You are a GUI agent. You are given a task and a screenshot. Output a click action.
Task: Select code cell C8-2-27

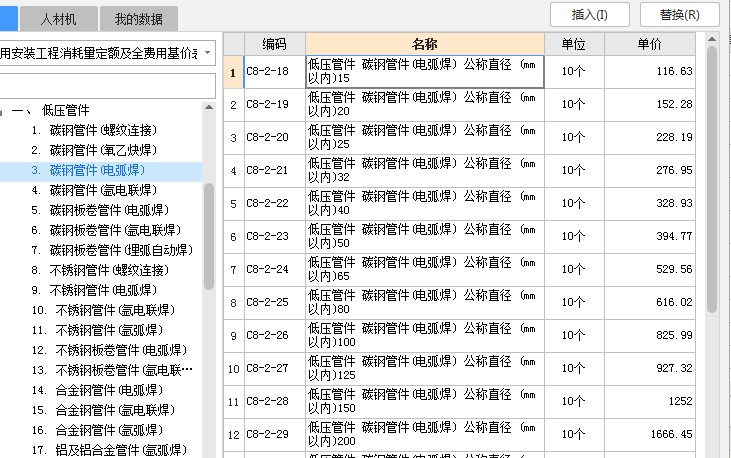(275, 369)
